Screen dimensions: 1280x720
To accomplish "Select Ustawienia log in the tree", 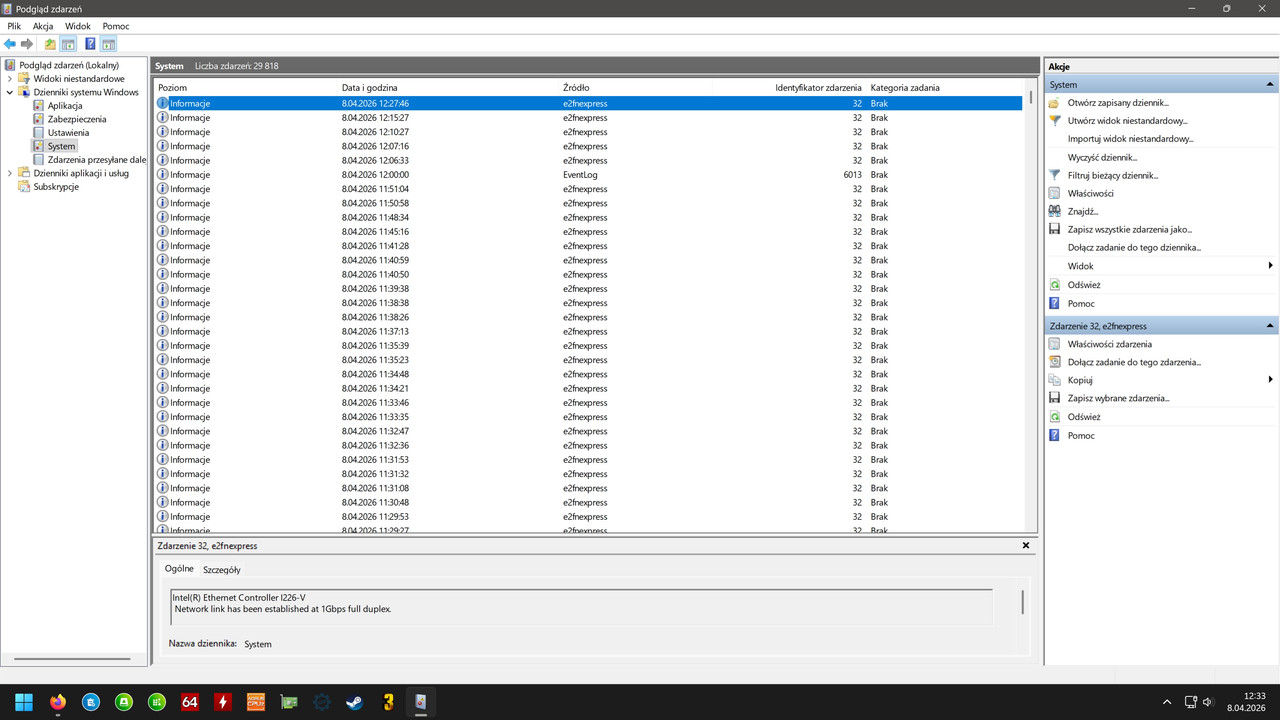I will pos(68,133).
